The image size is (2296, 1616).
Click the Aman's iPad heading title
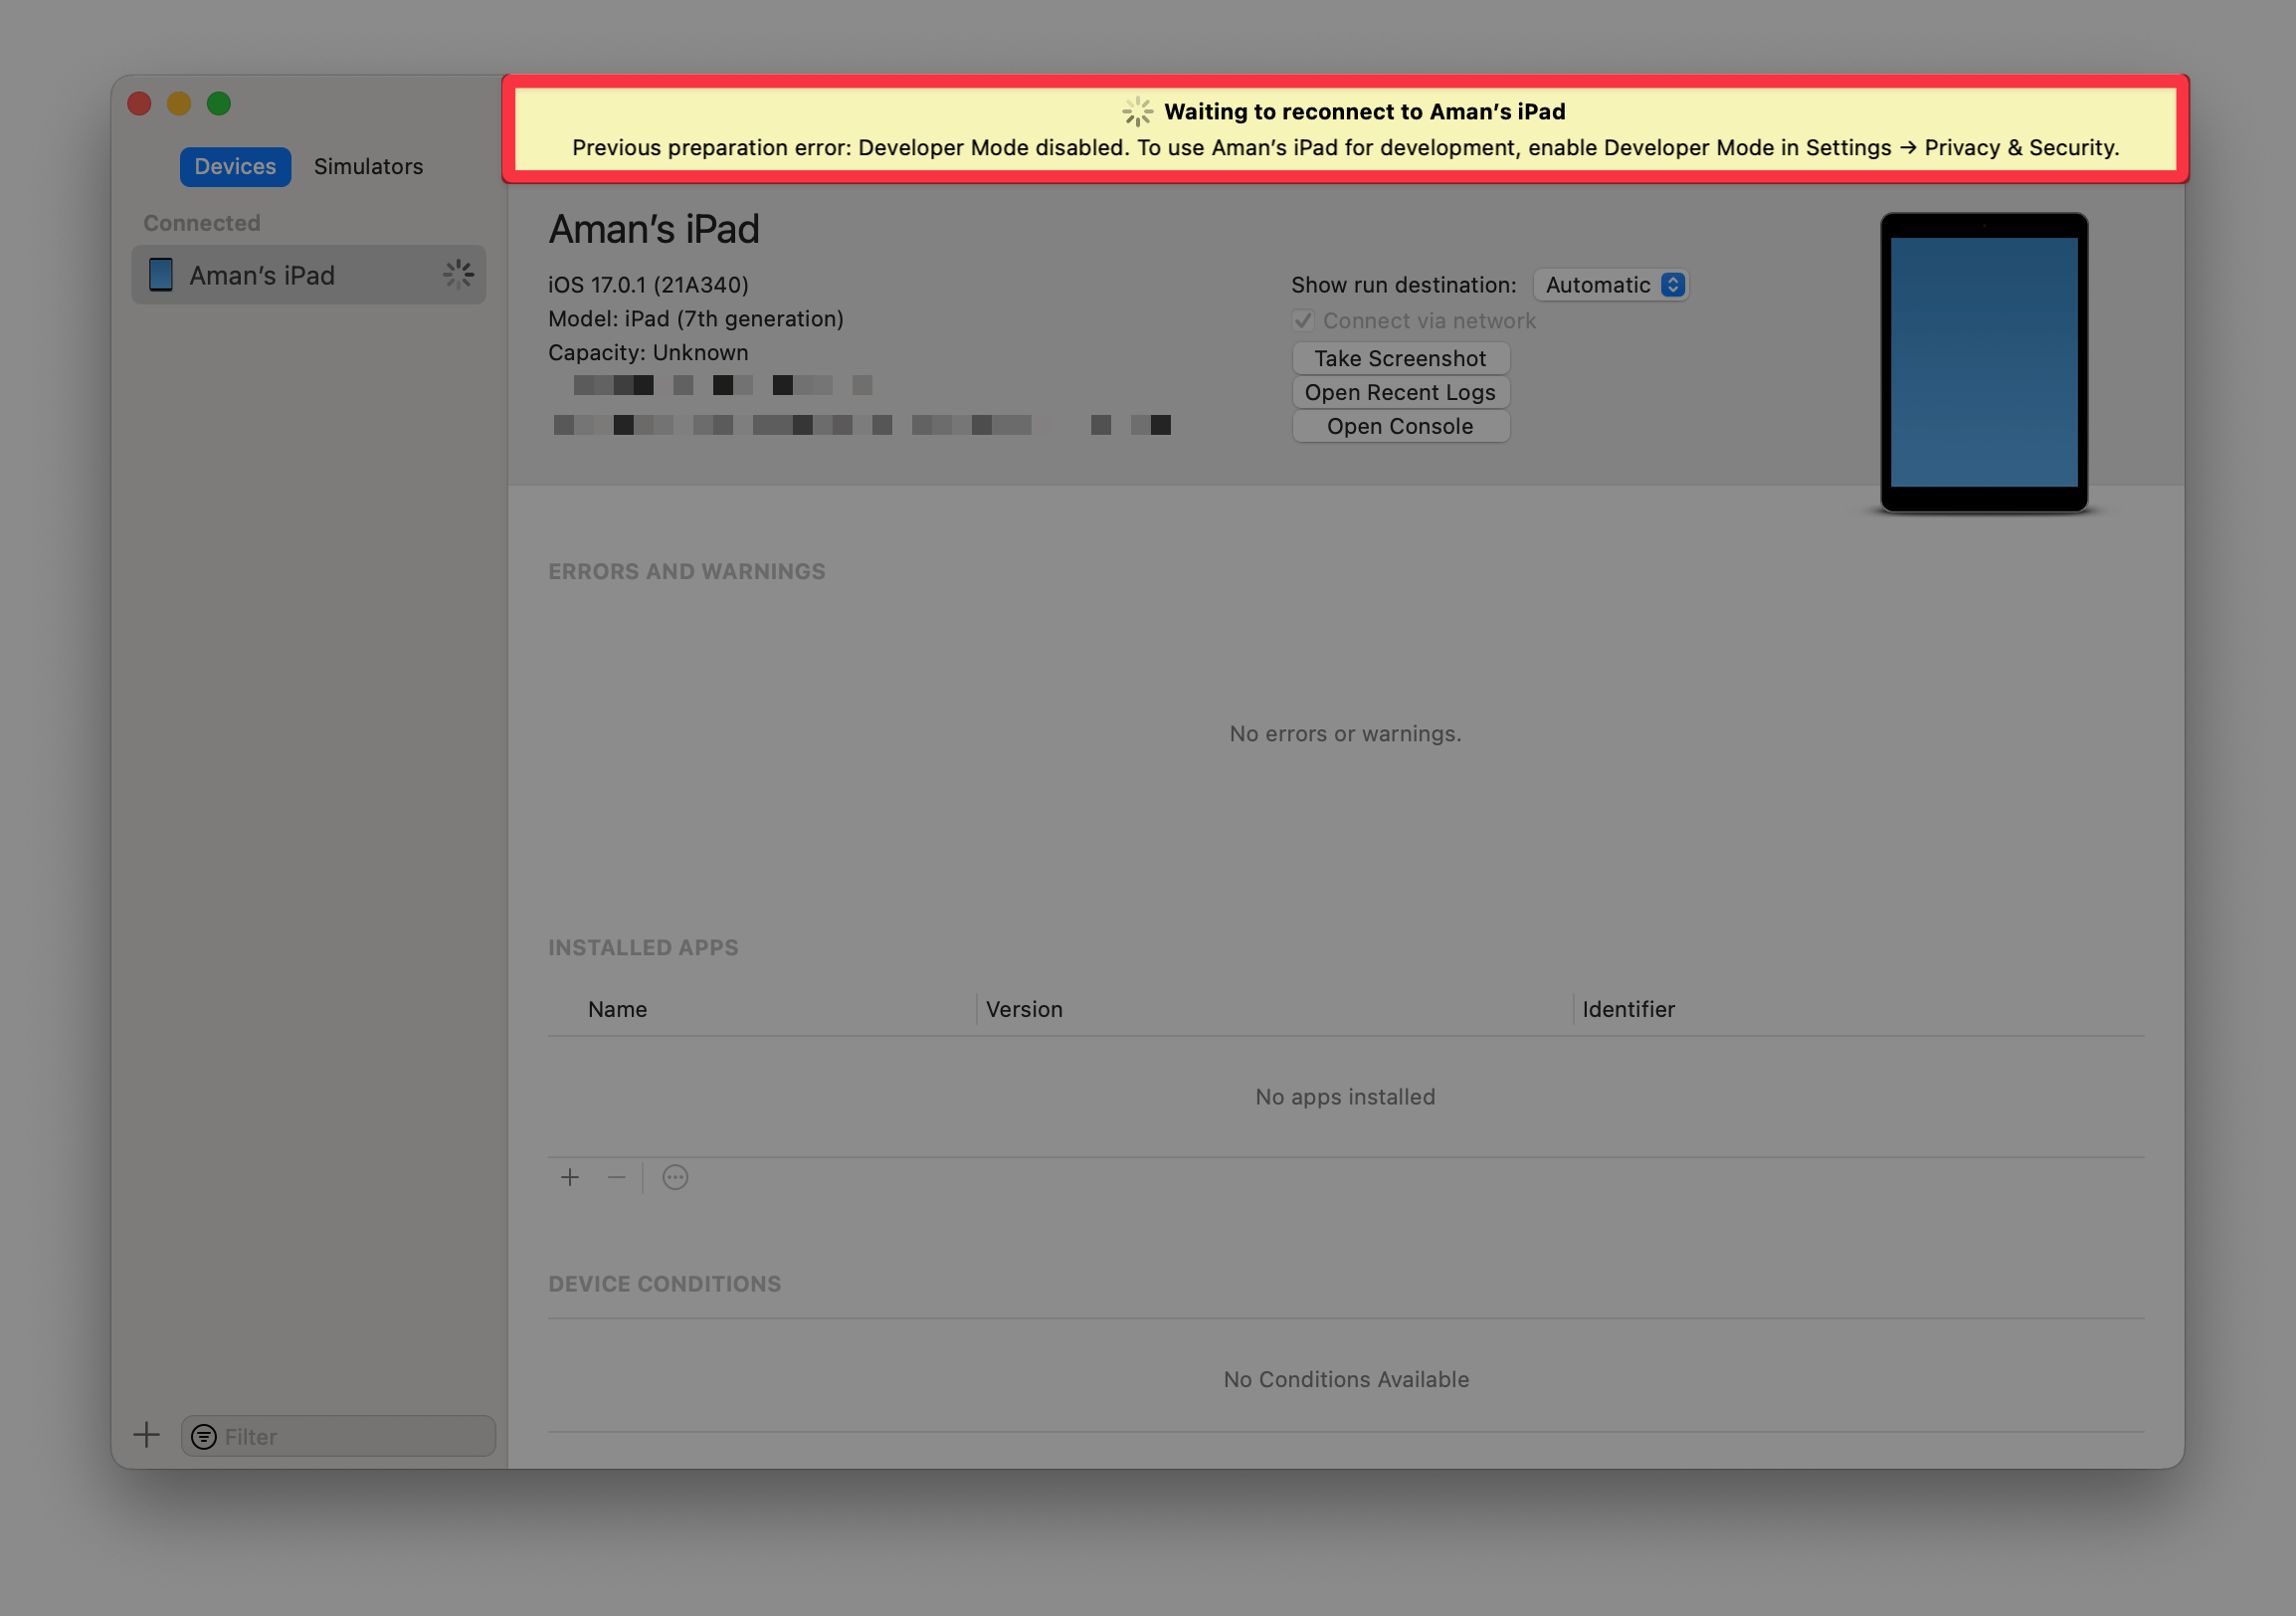(x=654, y=229)
